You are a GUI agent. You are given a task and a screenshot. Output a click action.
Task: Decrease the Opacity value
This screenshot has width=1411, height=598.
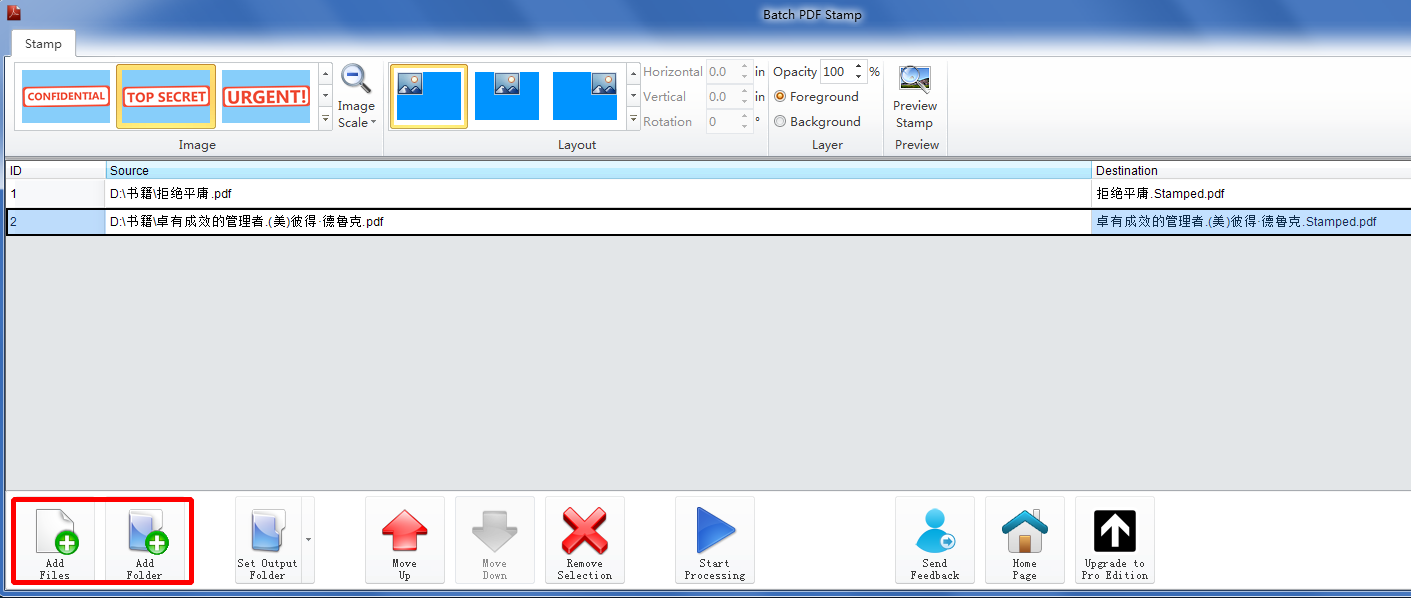pos(858,77)
